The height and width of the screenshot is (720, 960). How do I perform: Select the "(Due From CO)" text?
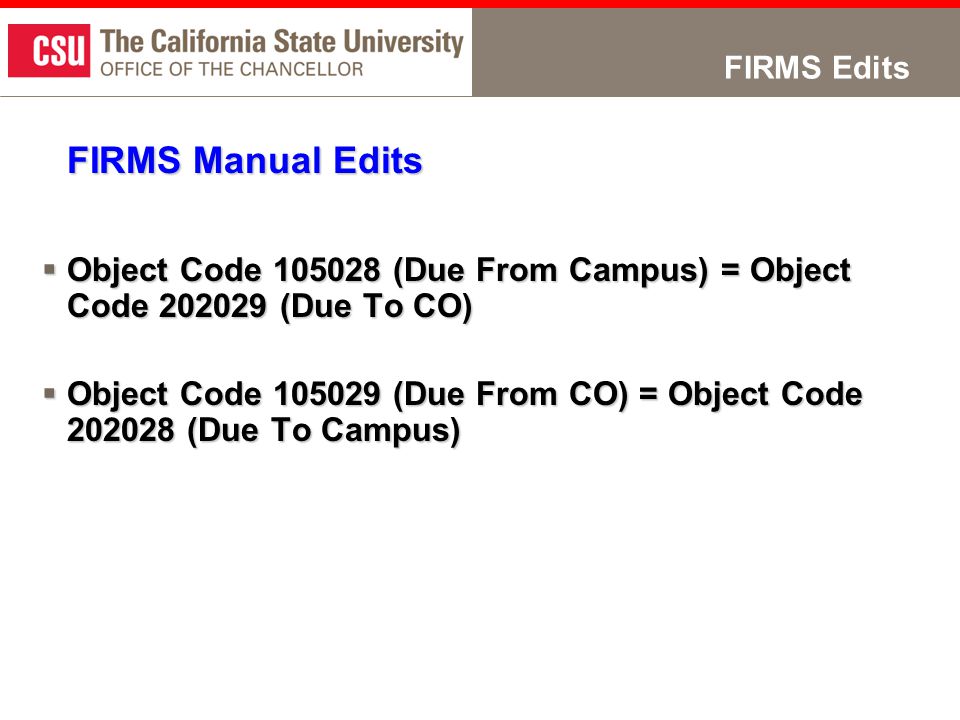[511, 395]
